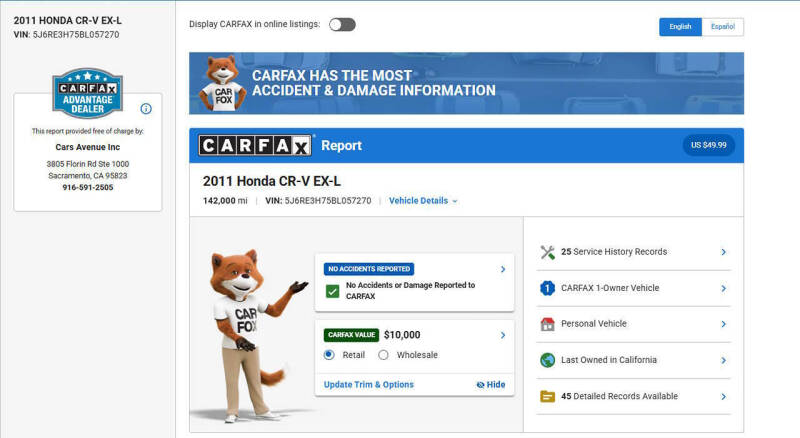This screenshot has width=800, height=438.
Task: Click the US $49.99 price pill
Action: (709, 145)
